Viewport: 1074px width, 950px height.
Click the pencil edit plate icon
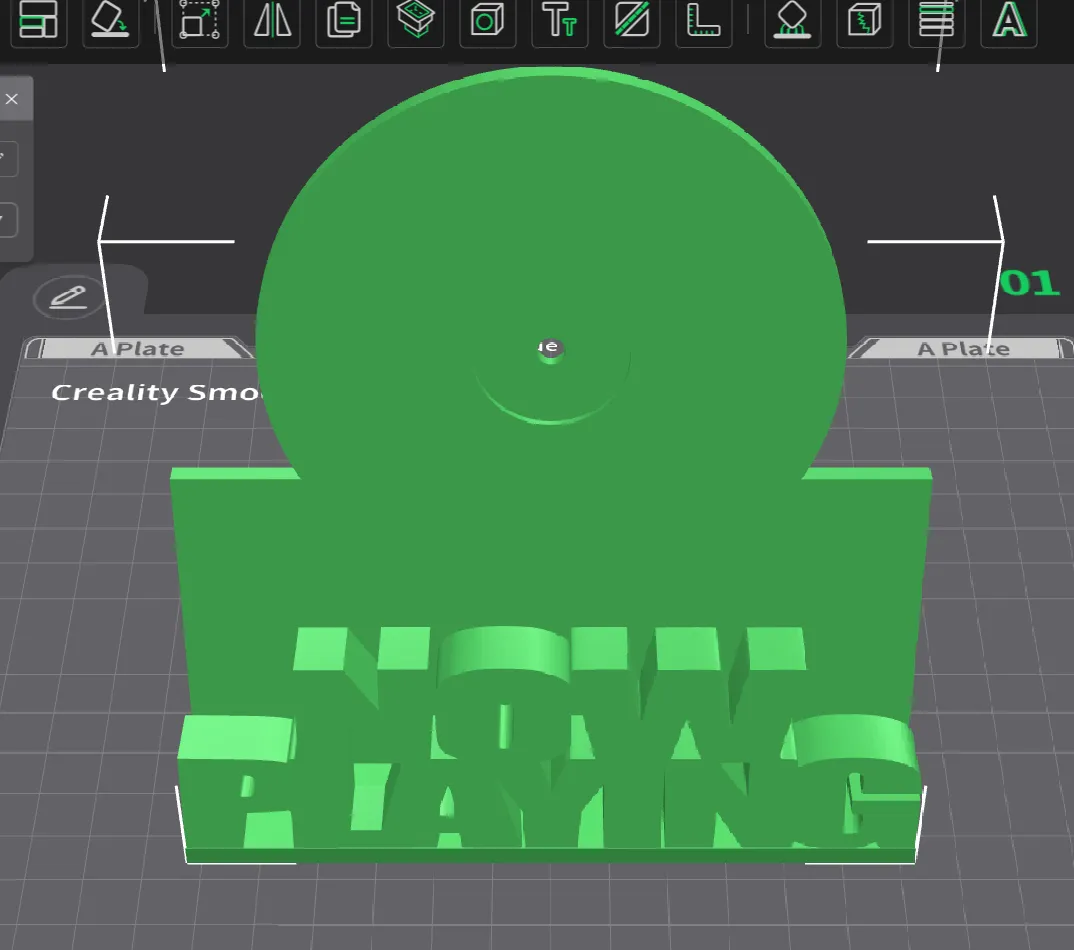[x=68, y=297]
